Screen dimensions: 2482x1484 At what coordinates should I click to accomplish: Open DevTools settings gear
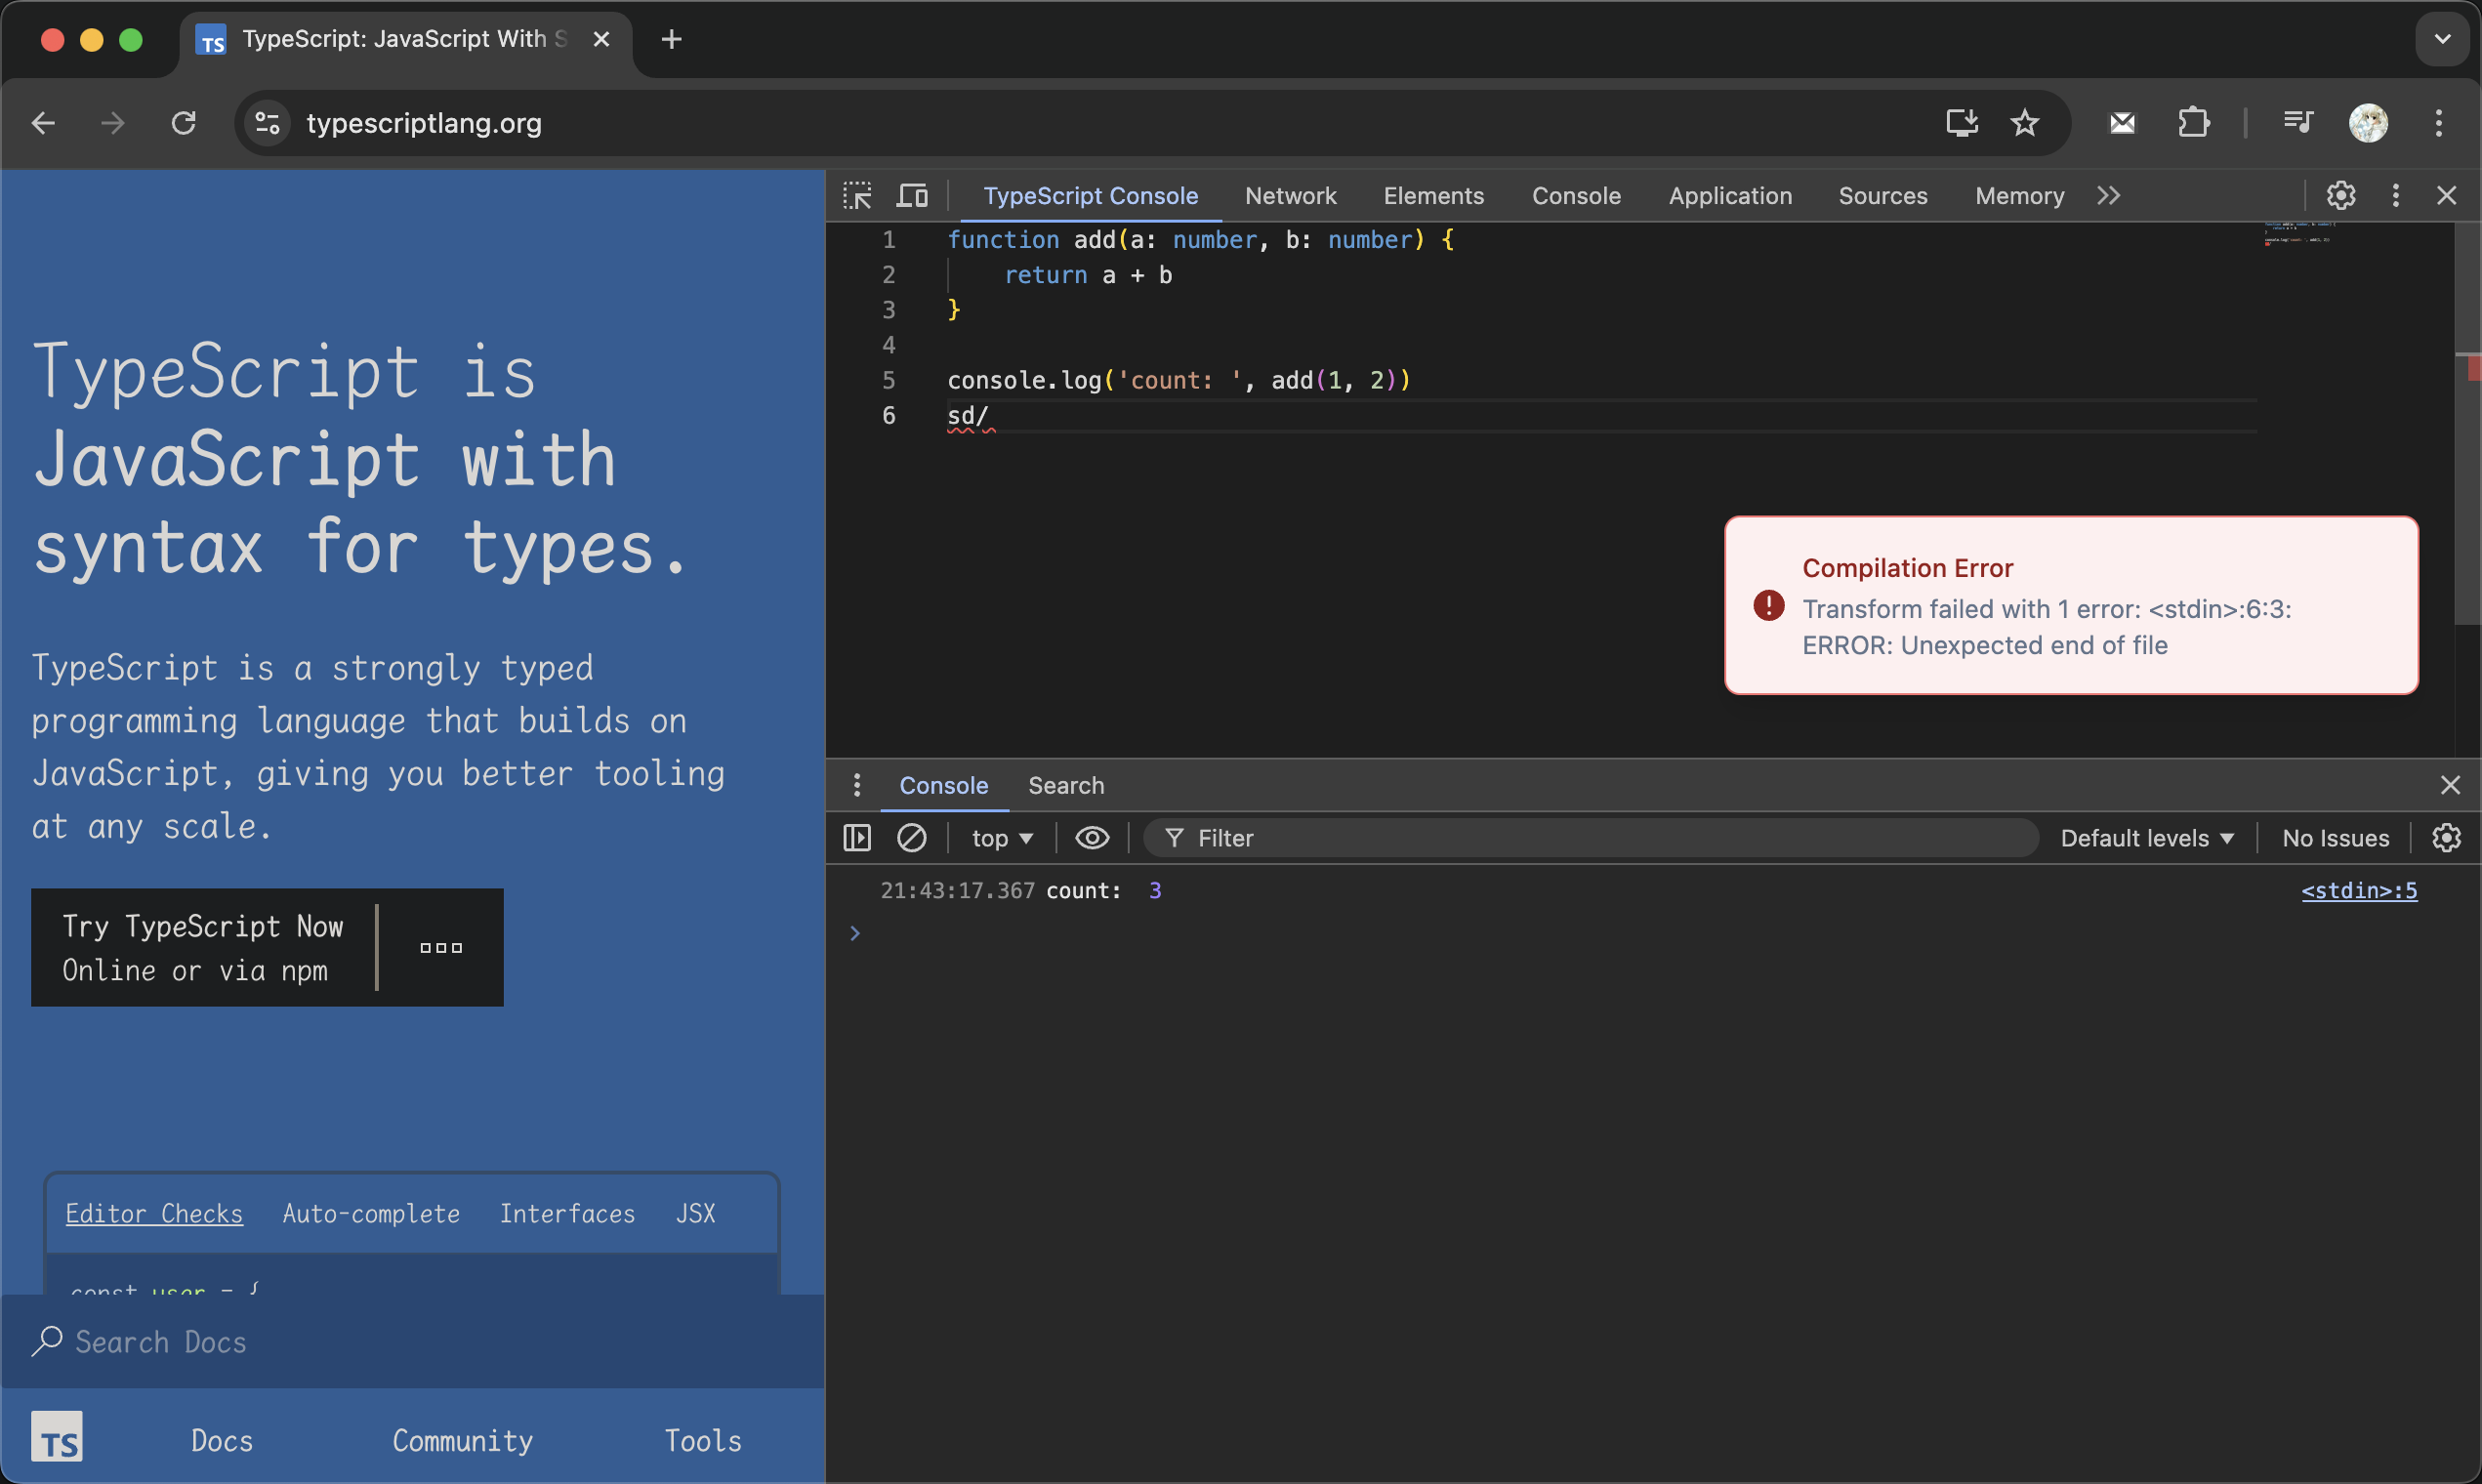tap(2340, 195)
